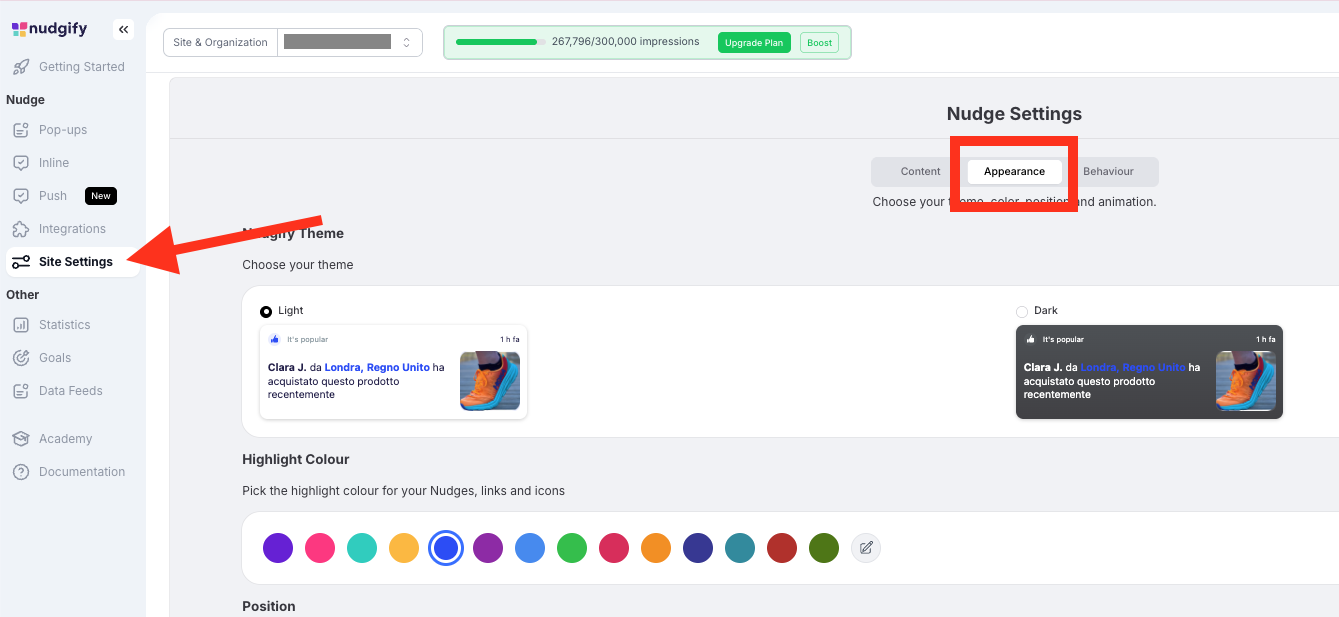This screenshot has width=1339, height=617.
Task: Click thumbs-up icon in Light theme preview
Action: [x=275, y=339]
